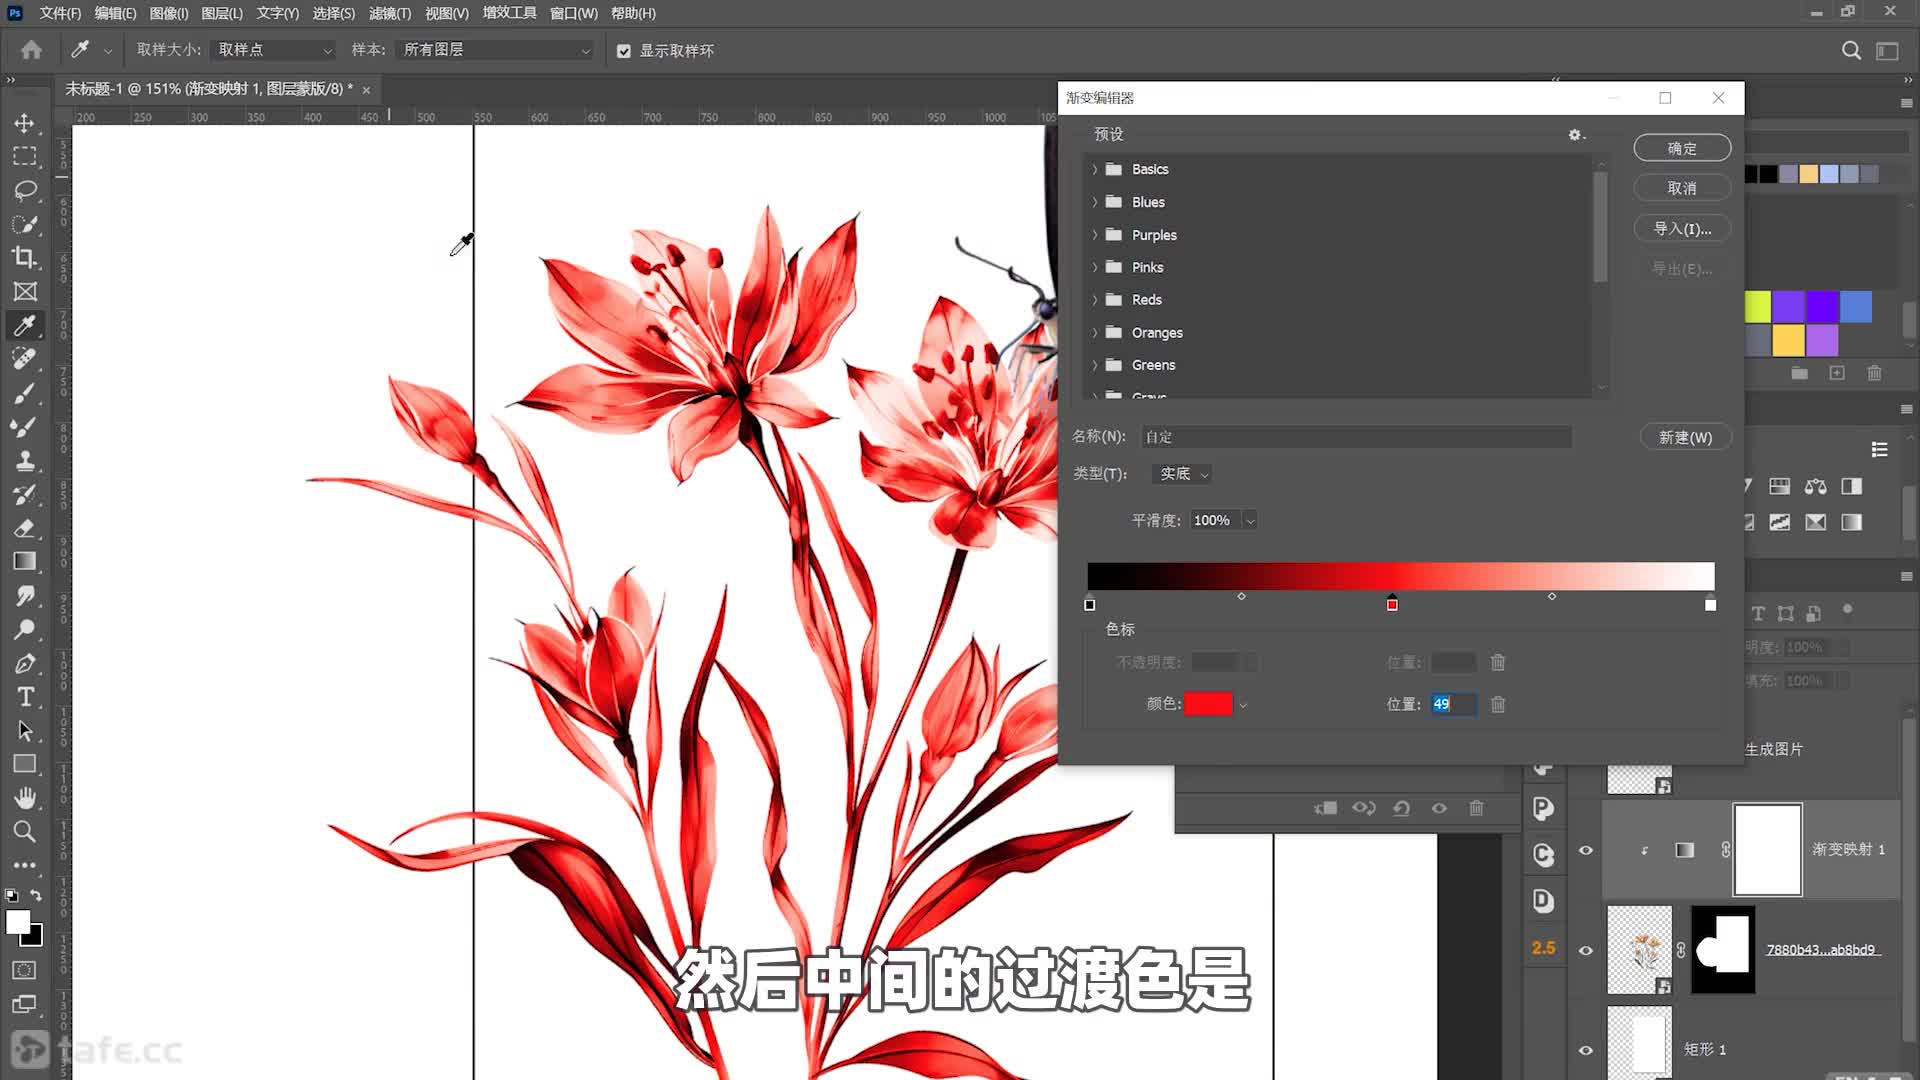The width and height of the screenshot is (1920, 1080).
Task: Open the 图层(L) menu
Action: [222, 13]
